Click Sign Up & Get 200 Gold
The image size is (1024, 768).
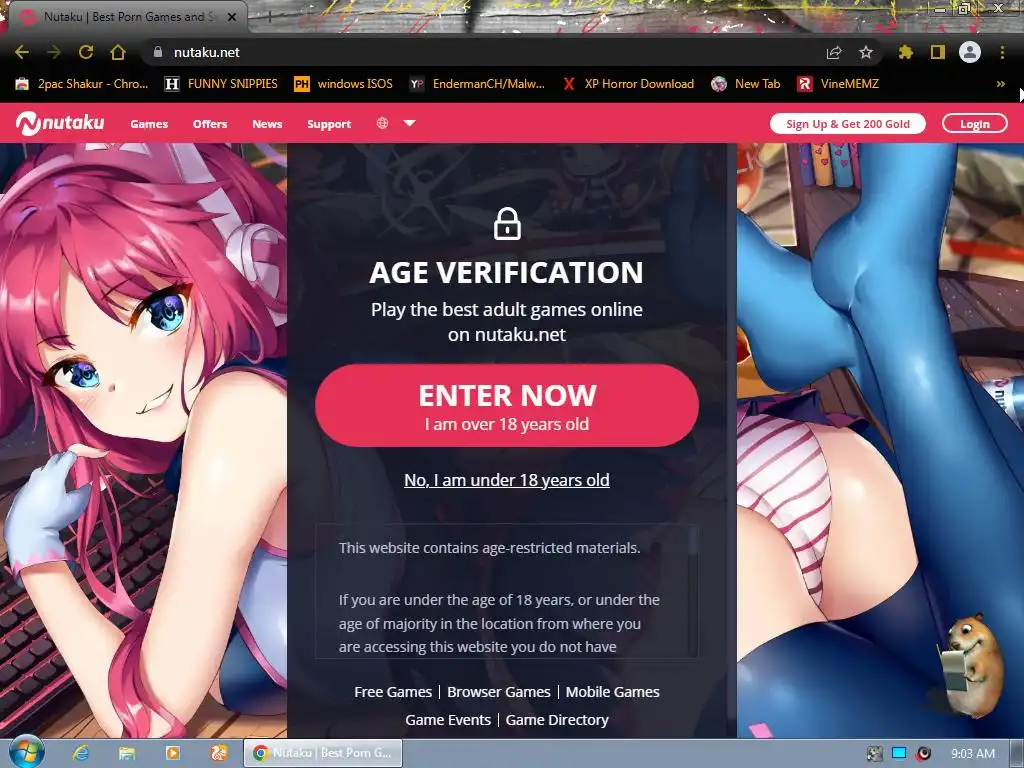click(848, 123)
